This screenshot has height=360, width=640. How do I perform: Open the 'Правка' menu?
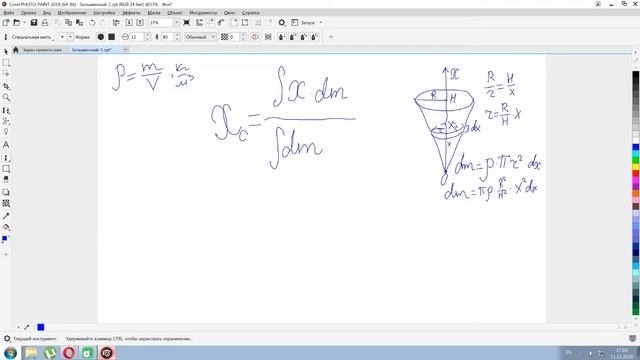[28, 13]
